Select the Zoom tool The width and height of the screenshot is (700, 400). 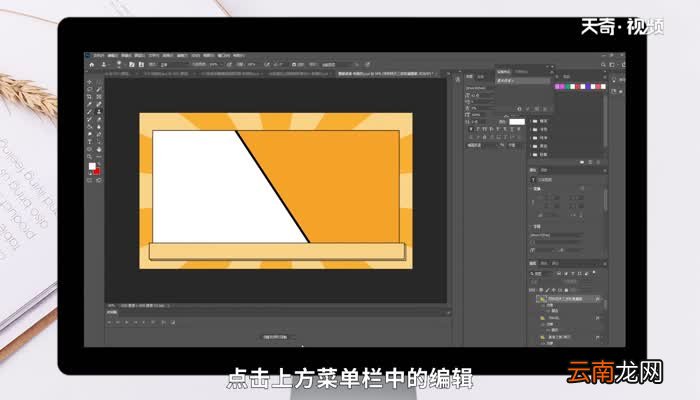[90, 157]
